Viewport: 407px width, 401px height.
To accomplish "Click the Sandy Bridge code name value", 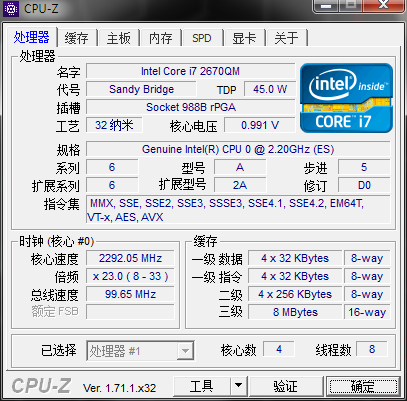I will pos(141,89).
